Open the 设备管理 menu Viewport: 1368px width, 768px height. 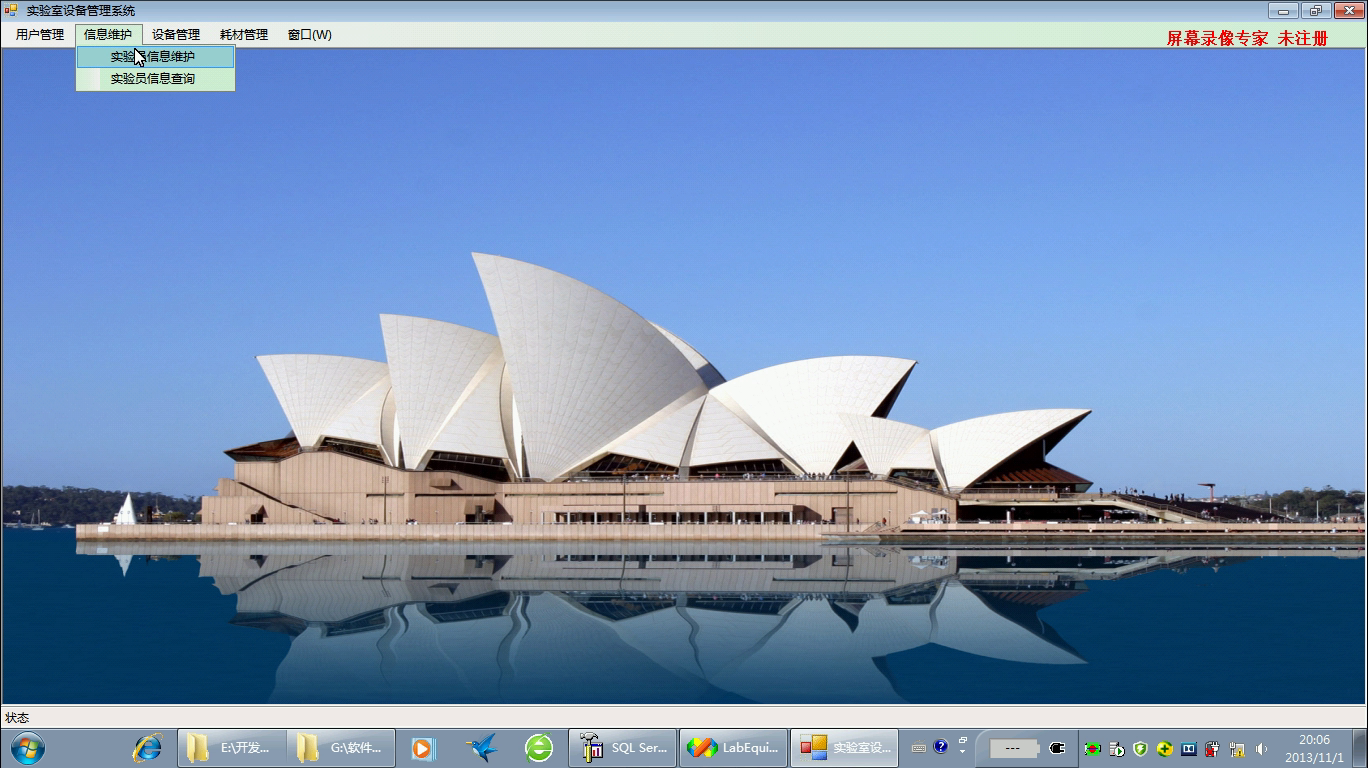coord(176,34)
